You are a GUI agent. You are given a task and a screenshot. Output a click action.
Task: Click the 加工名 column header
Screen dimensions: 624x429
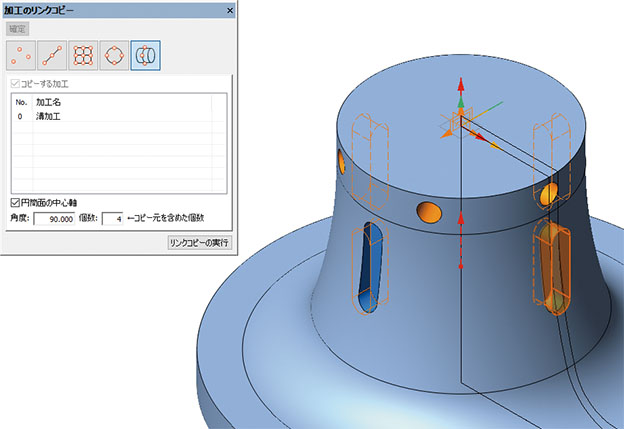click(50, 102)
